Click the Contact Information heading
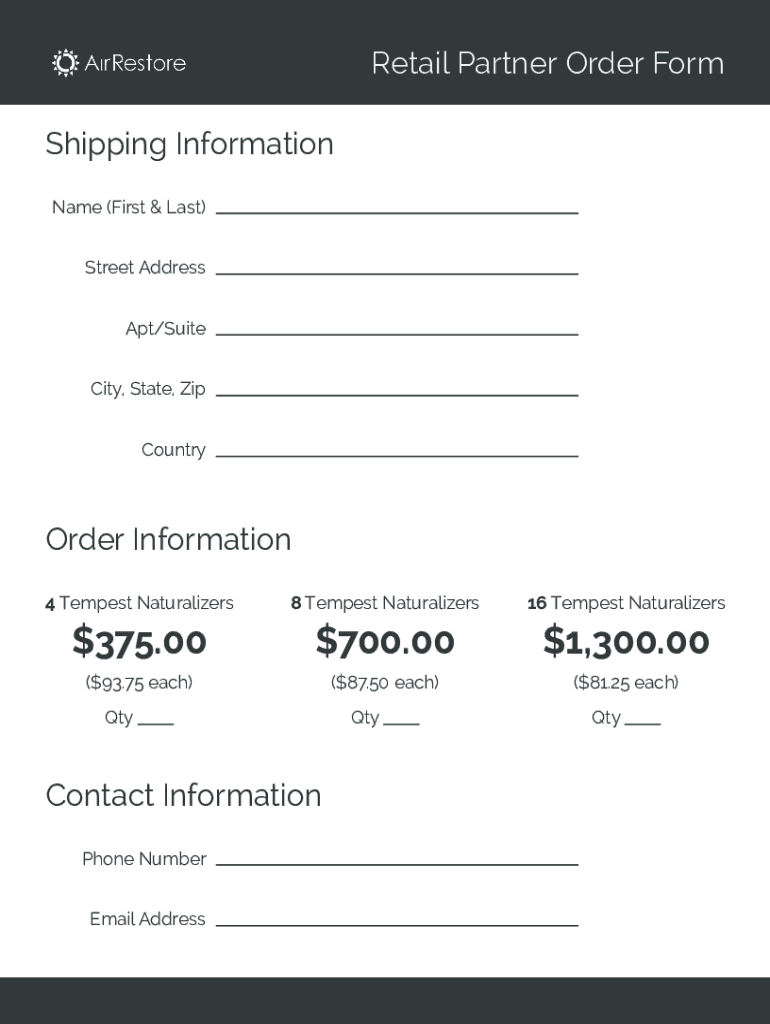Image resolution: width=770 pixels, height=1024 pixels. (x=183, y=795)
